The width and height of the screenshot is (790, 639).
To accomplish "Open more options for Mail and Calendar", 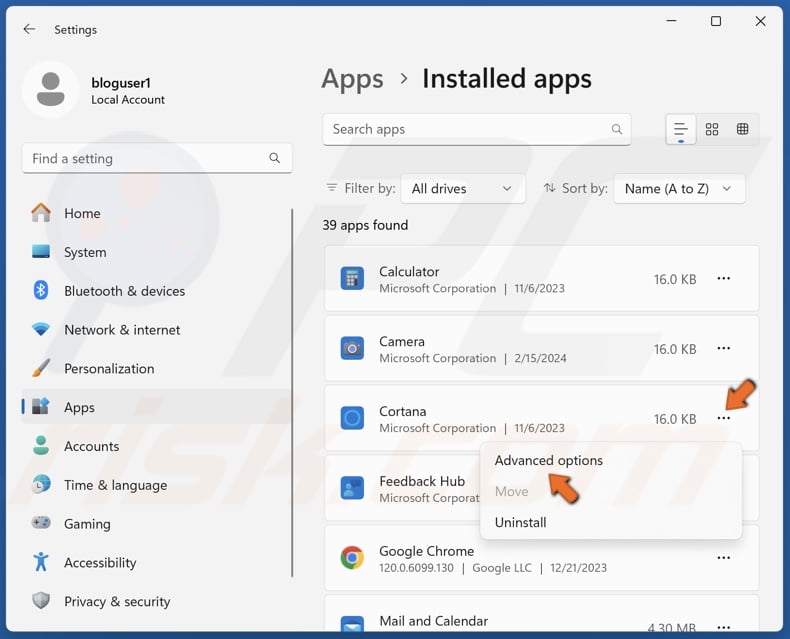I will pyautogui.click(x=724, y=627).
